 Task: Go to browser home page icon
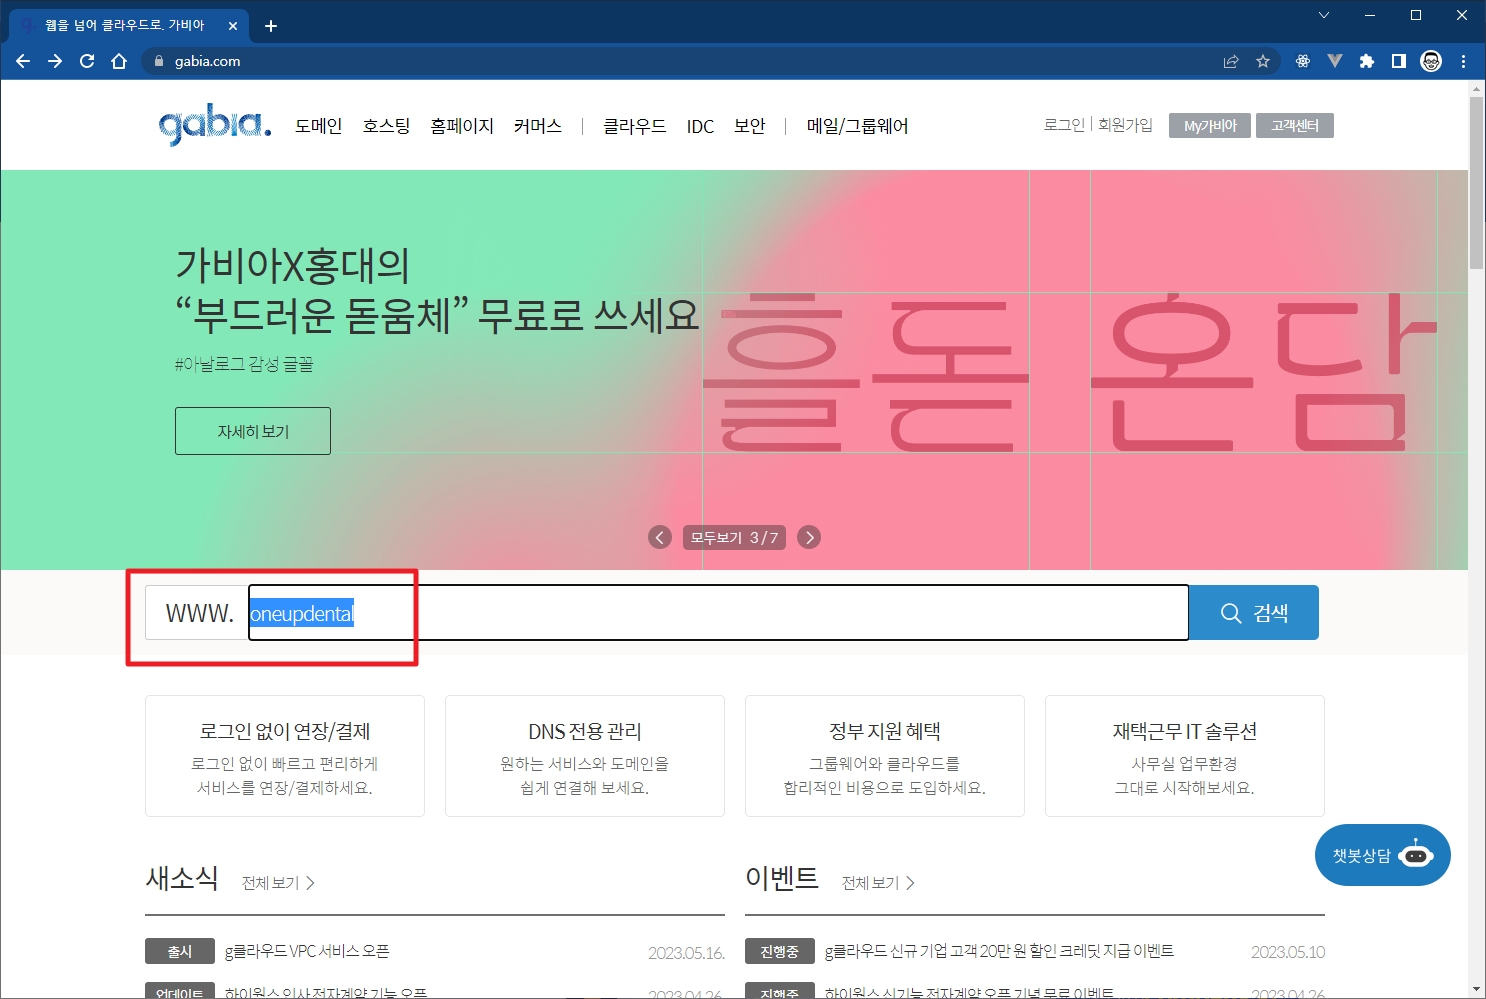click(x=119, y=61)
